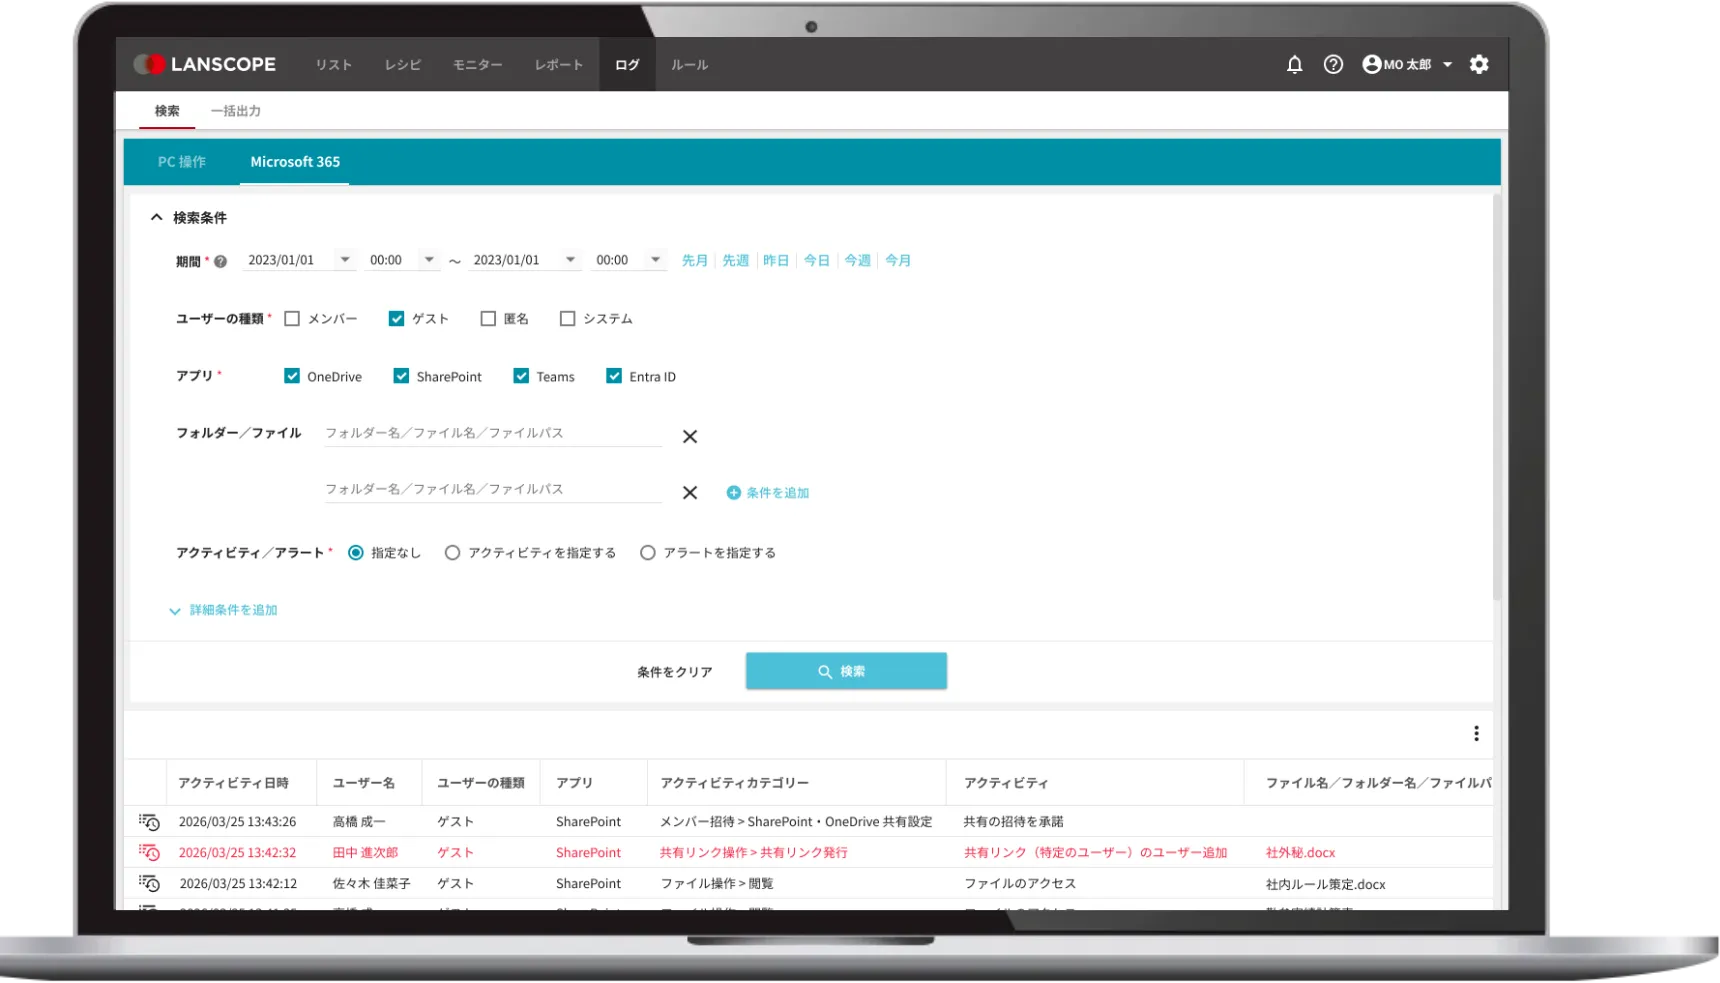Open the notification bell icon
Image resolution: width=1720 pixels, height=983 pixels.
coord(1294,64)
